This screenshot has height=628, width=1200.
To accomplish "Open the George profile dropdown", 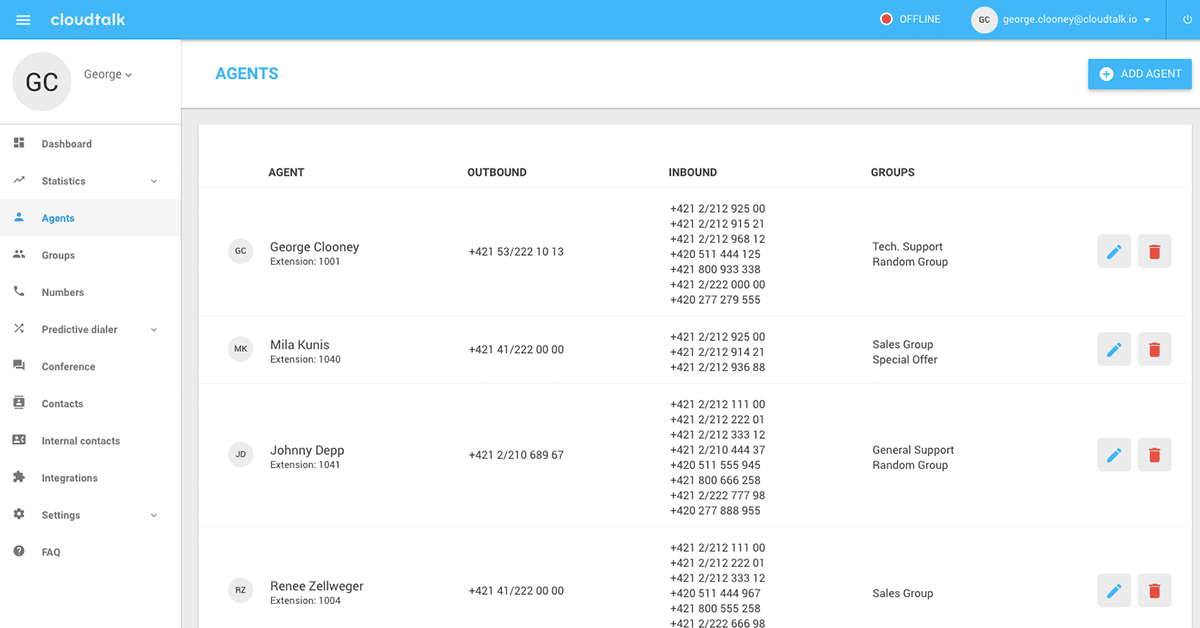I will coord(108,74).
